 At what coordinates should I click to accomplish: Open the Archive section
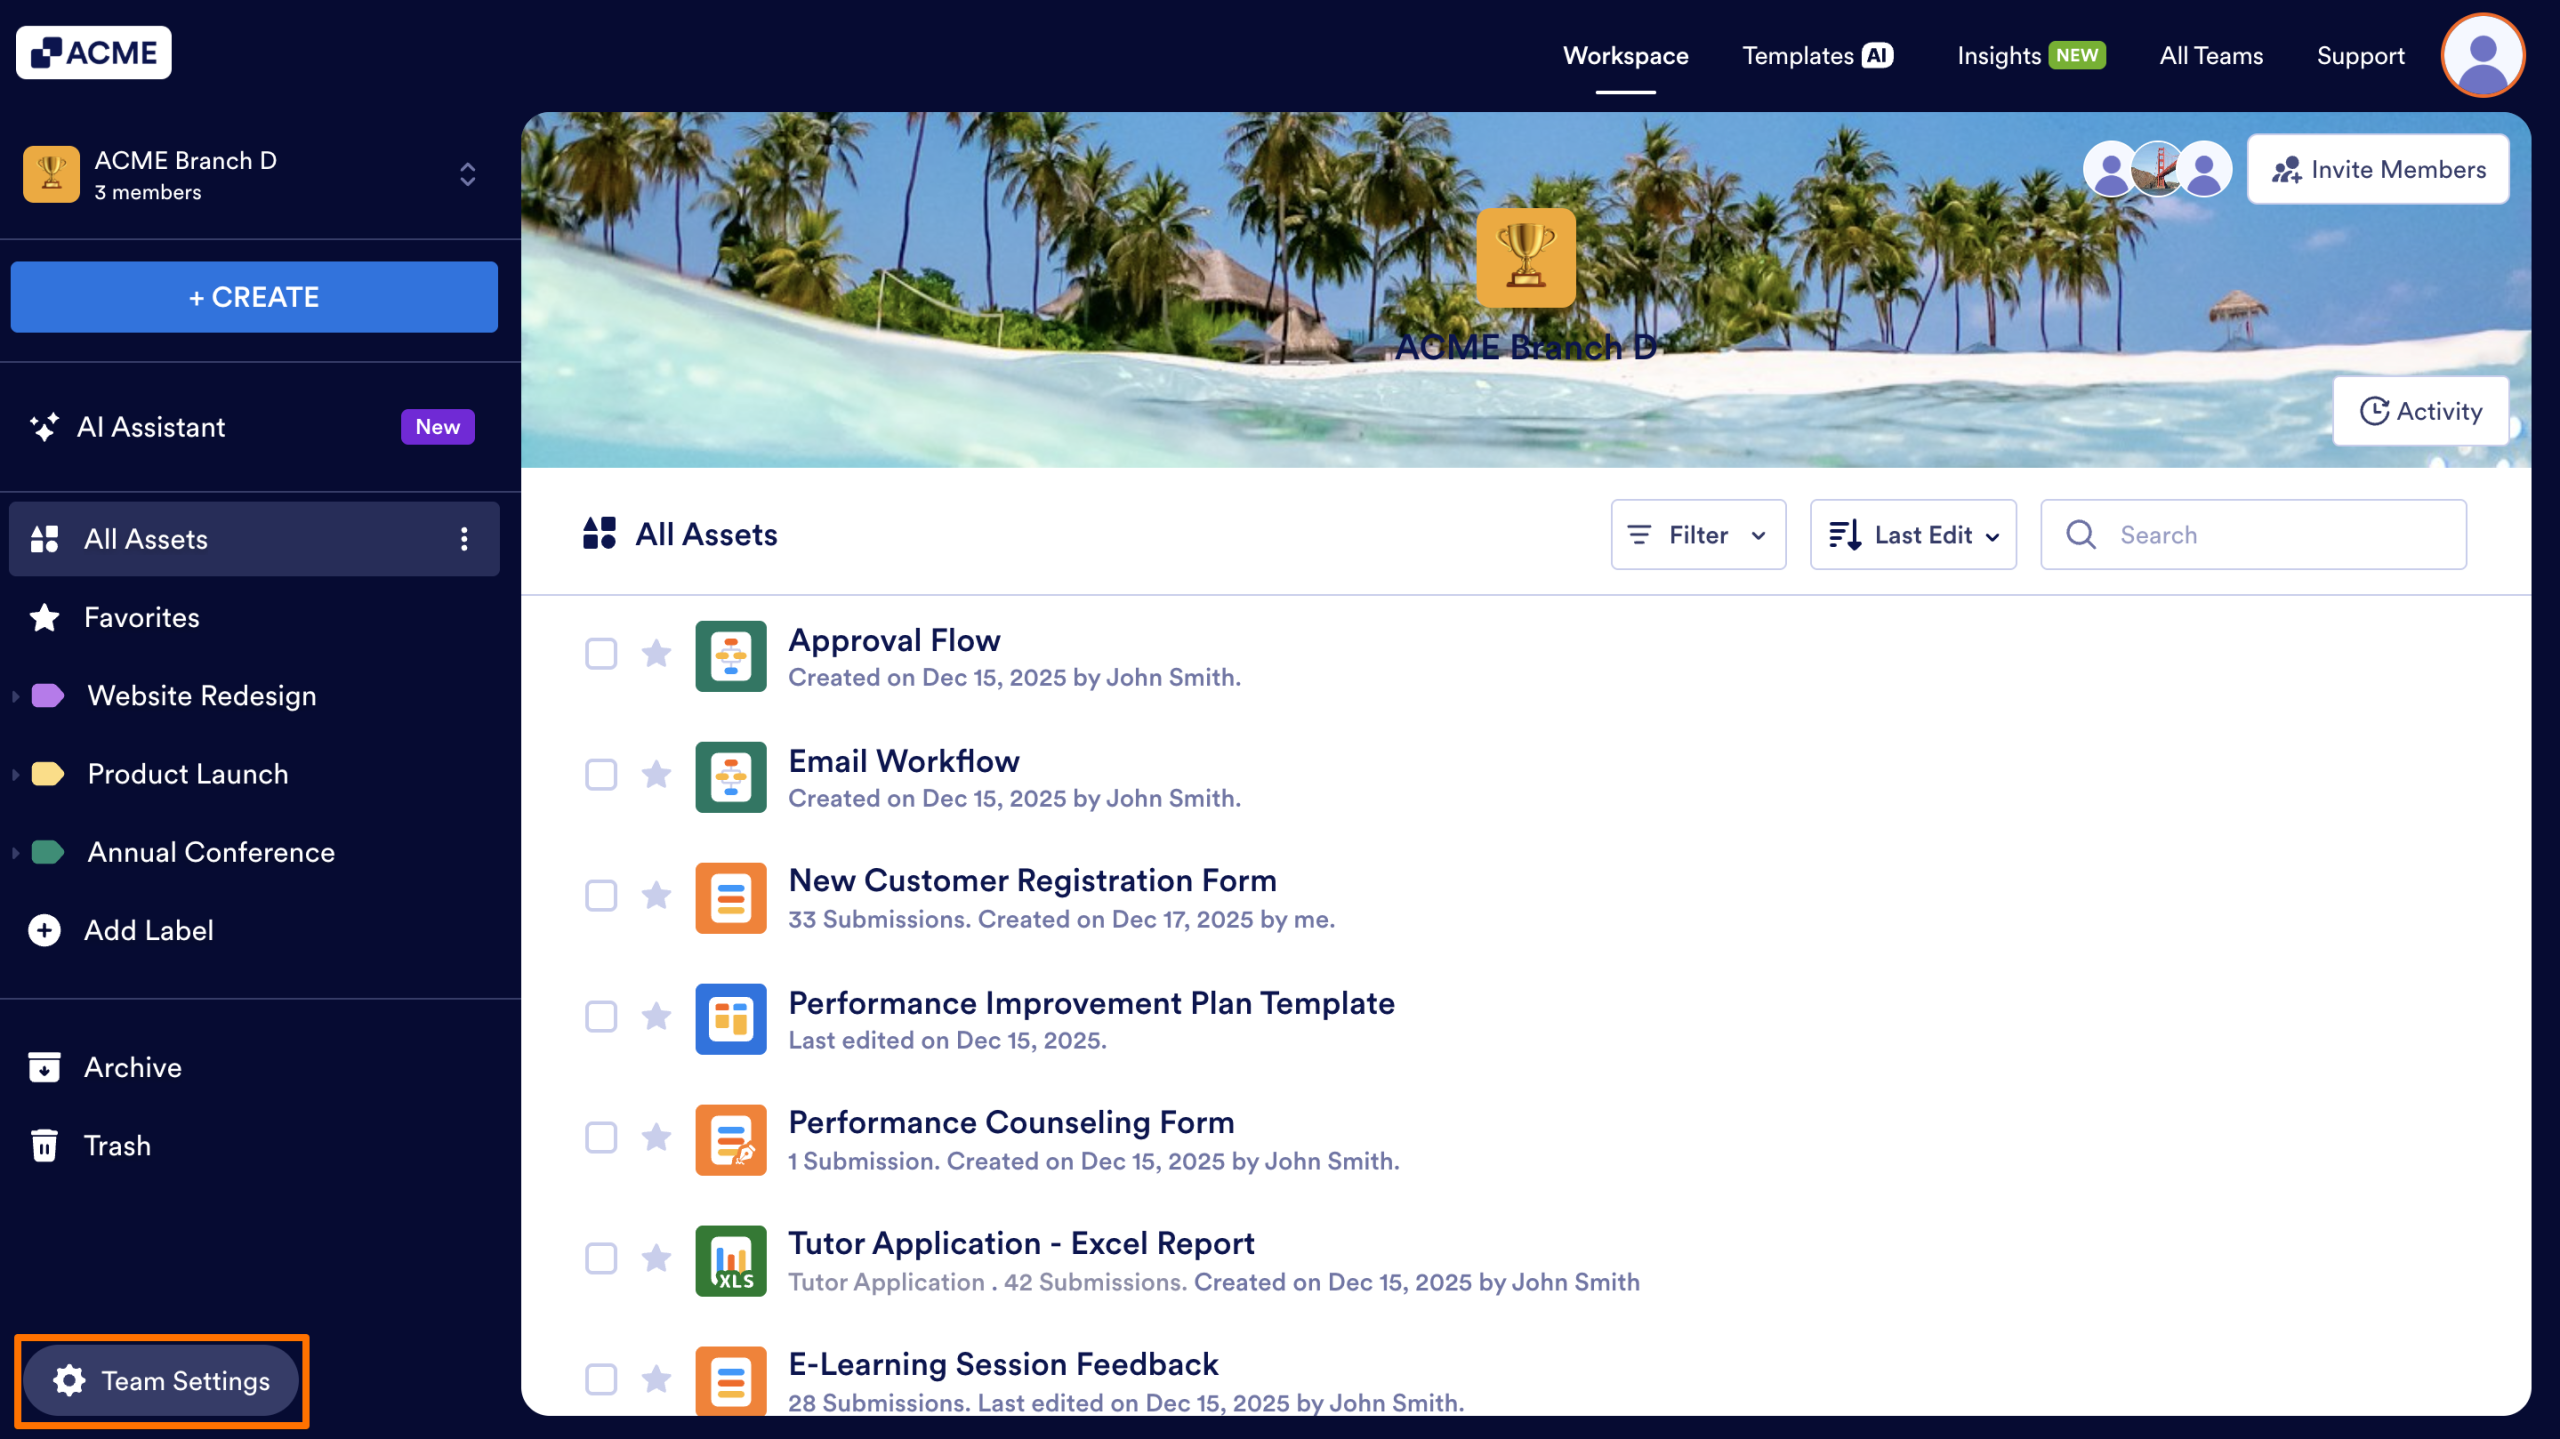coord(131,1067)
